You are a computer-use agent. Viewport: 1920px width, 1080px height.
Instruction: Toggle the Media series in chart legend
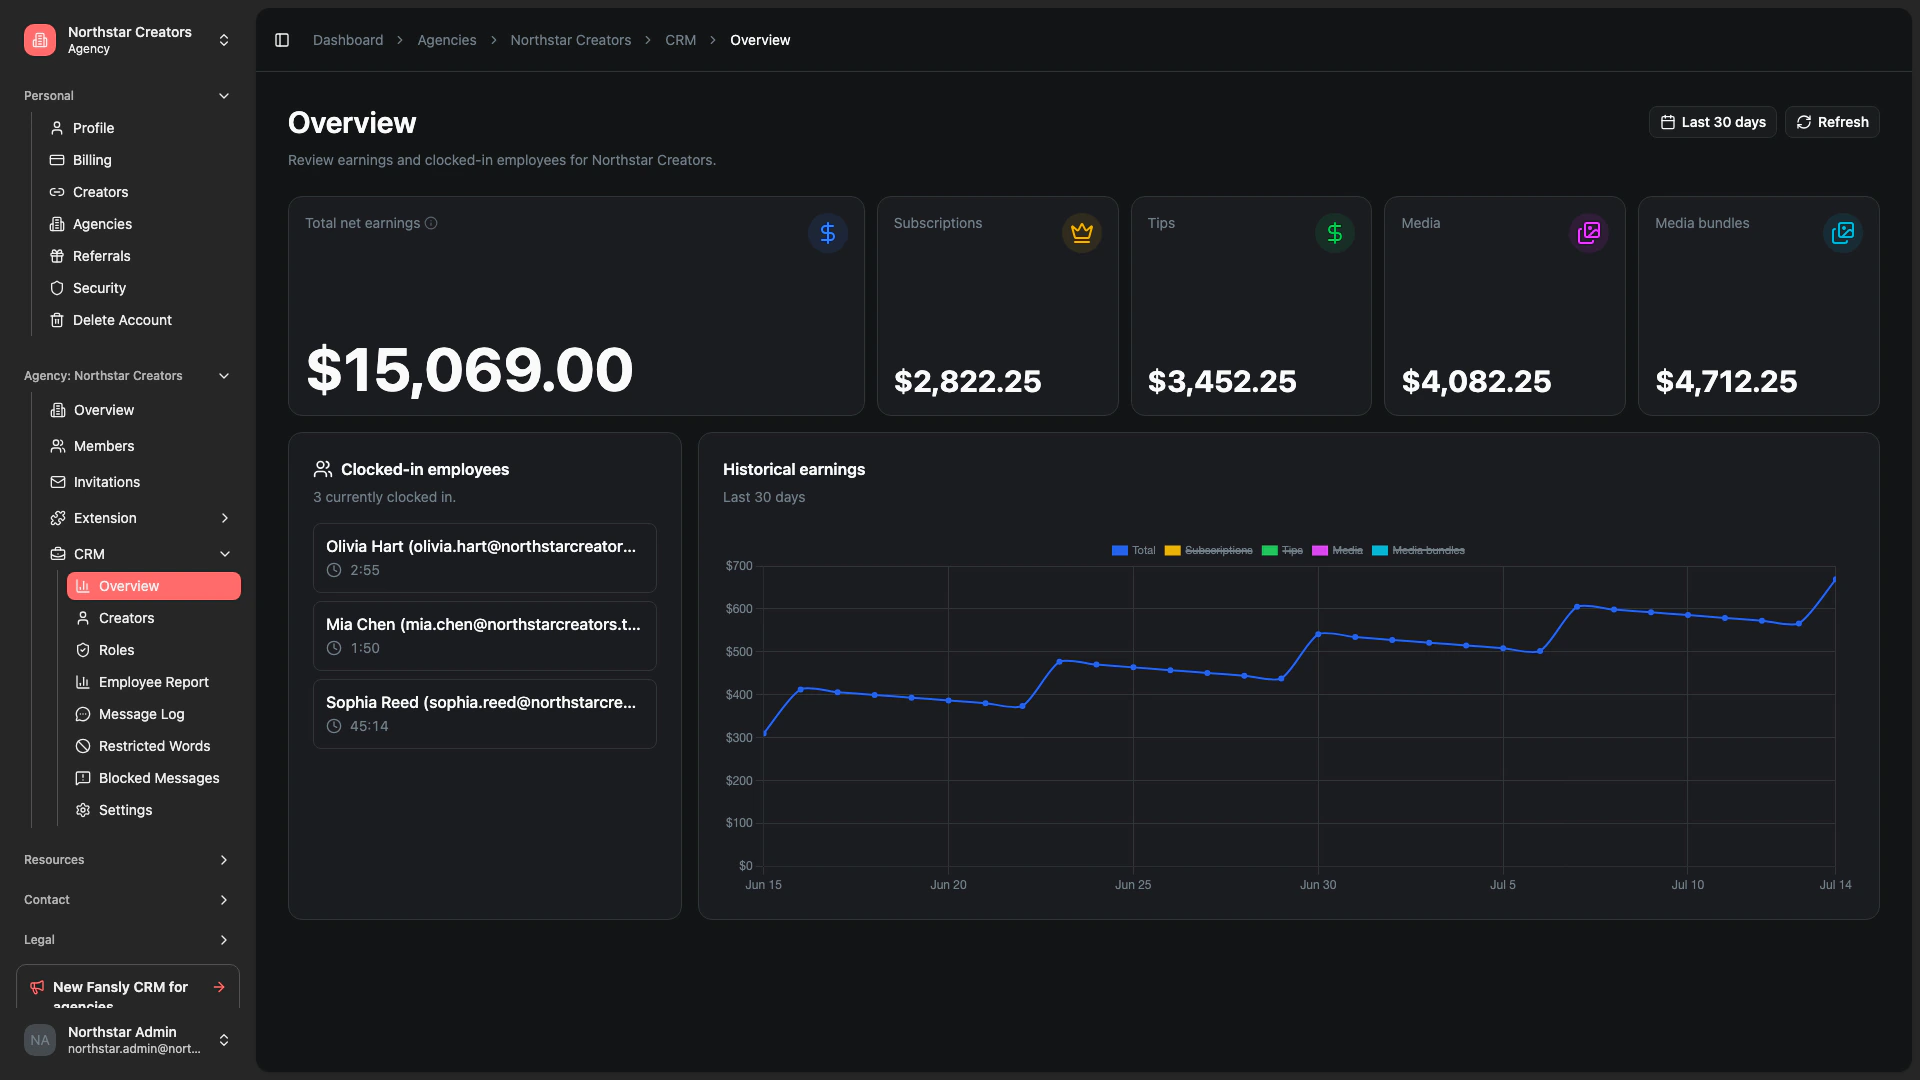1337,550
